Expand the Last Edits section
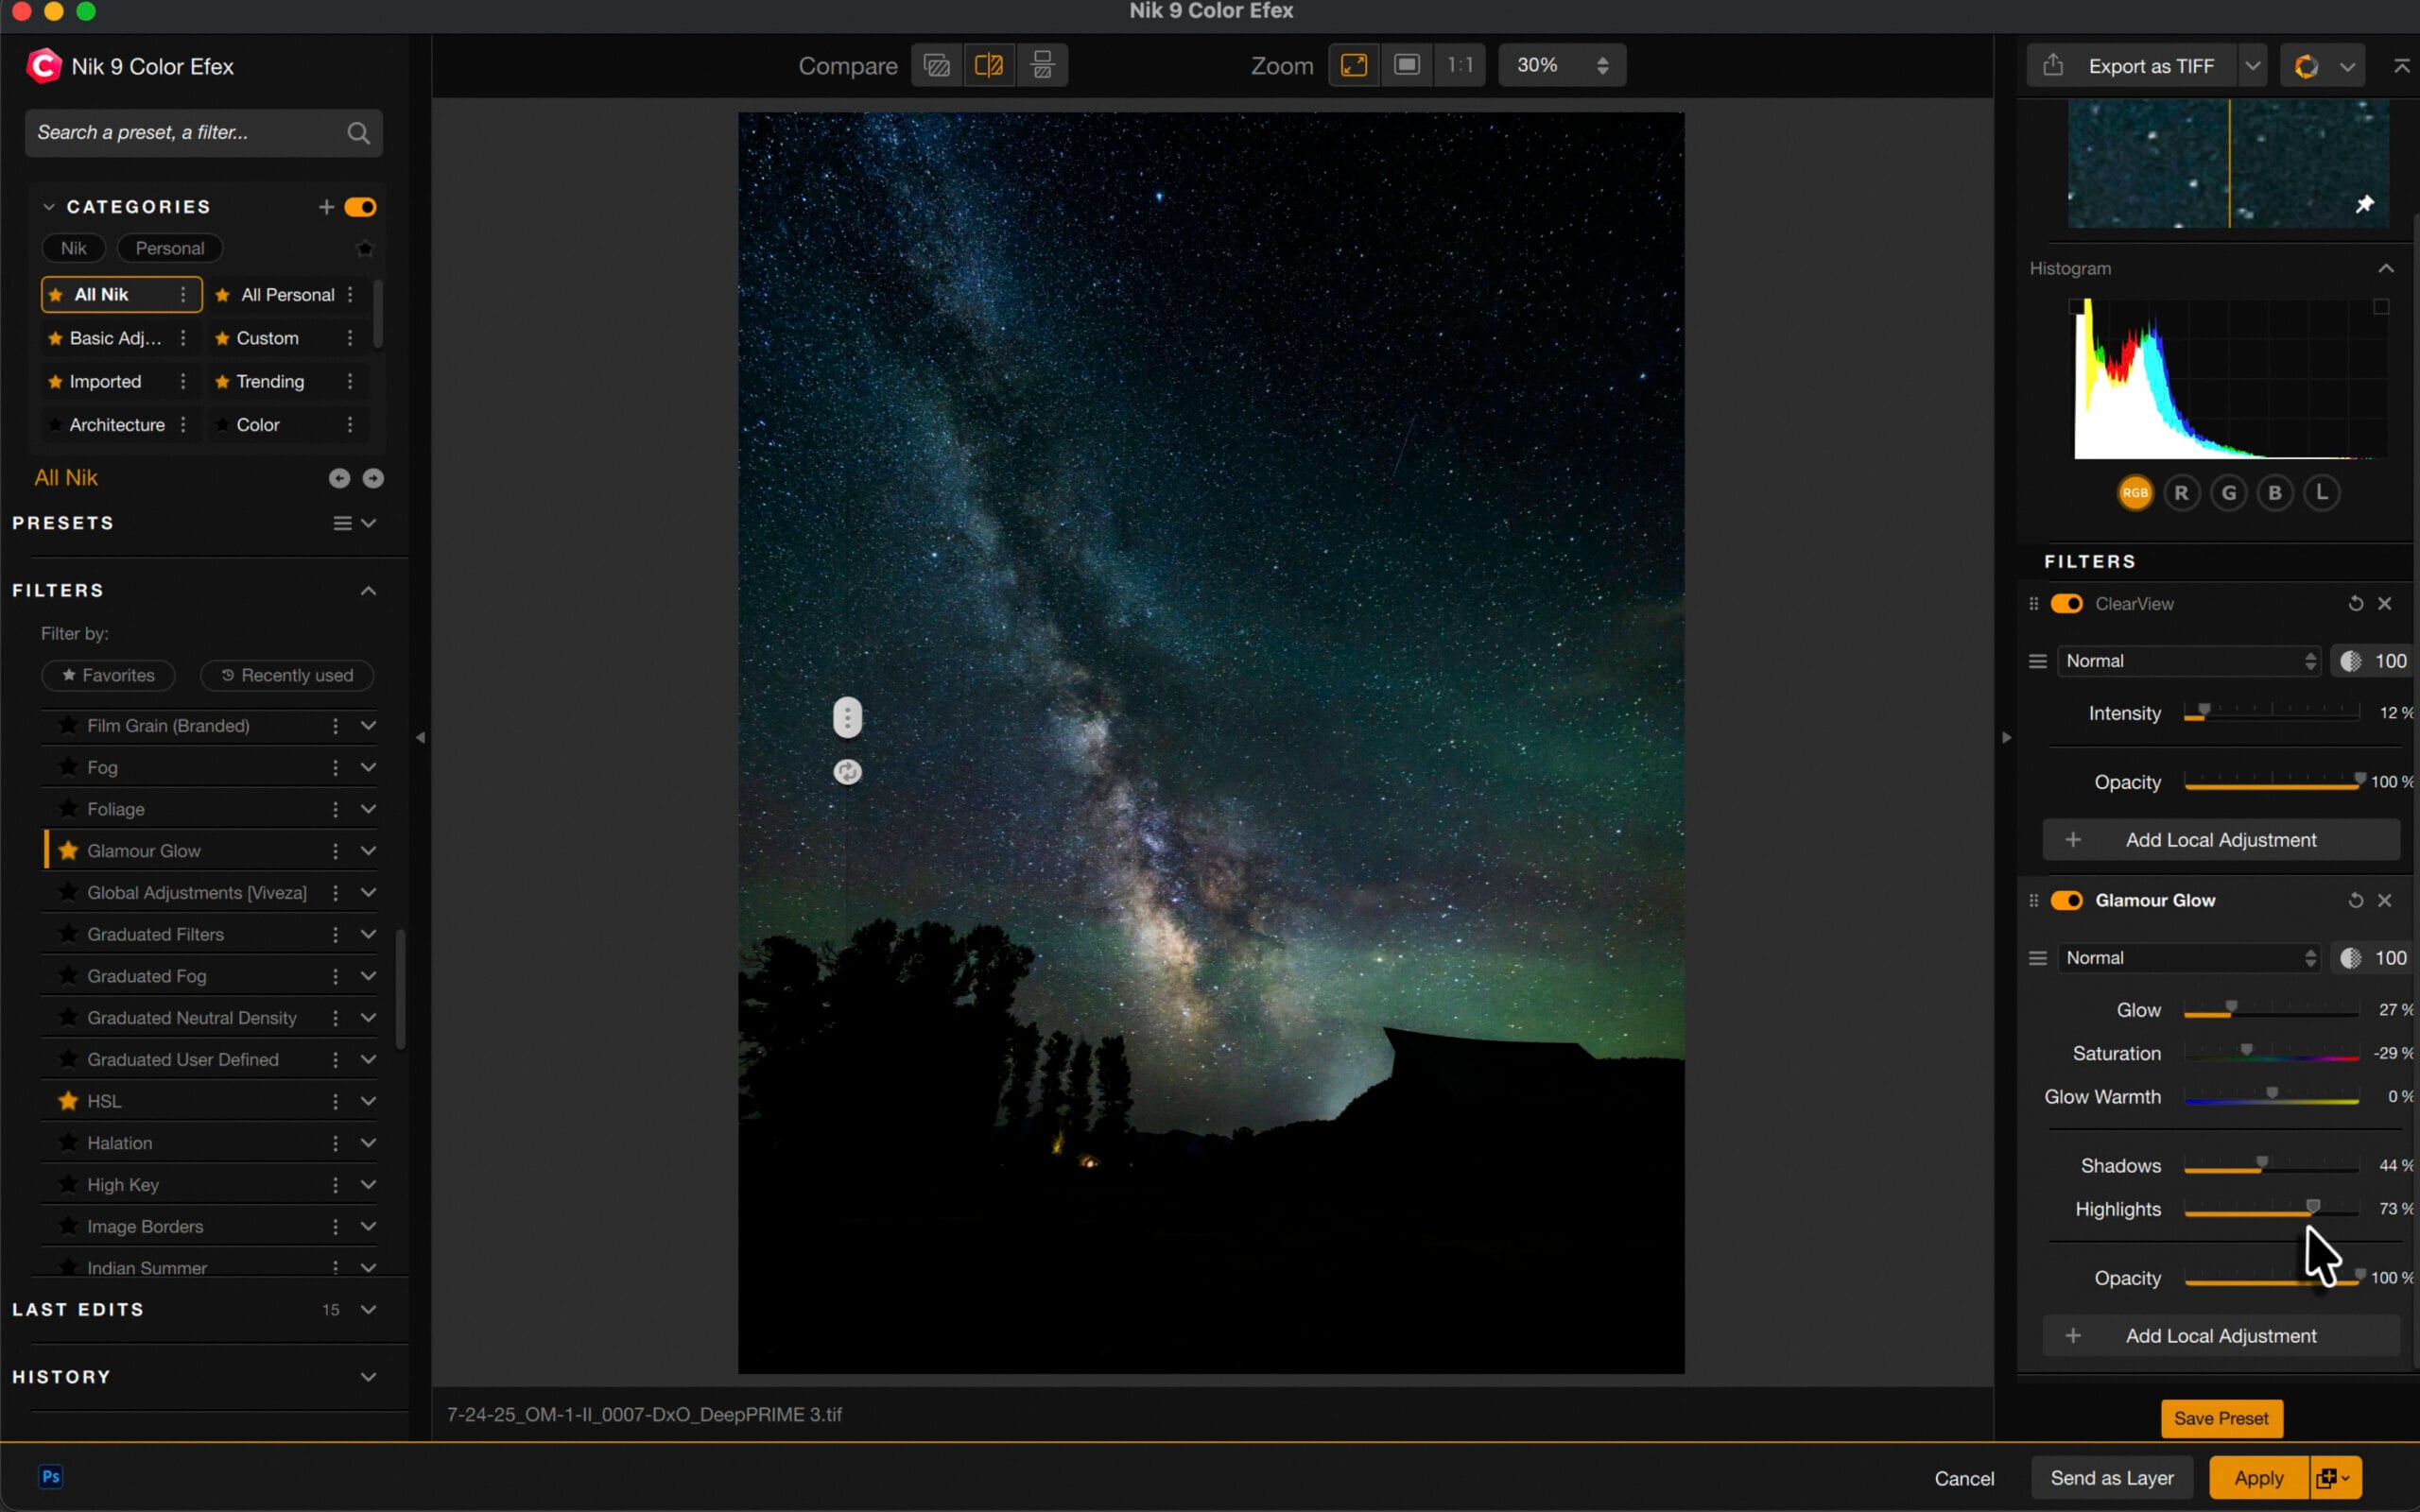Image resolution: width=2420 pixels, height=1512 pixels. 368,1310
